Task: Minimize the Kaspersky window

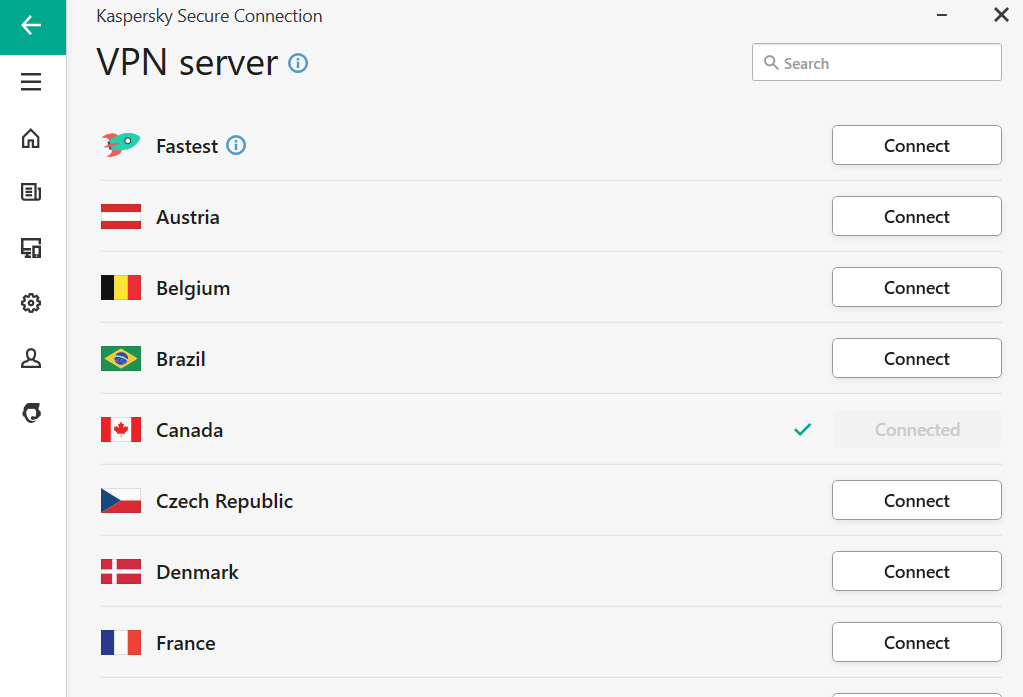Action: click(x=942, y=15)
